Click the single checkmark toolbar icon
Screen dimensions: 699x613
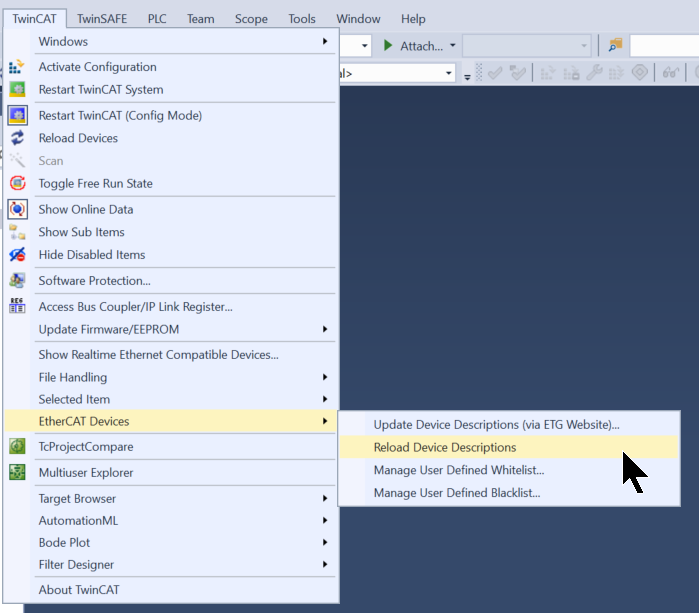click(x=495, y=72)
